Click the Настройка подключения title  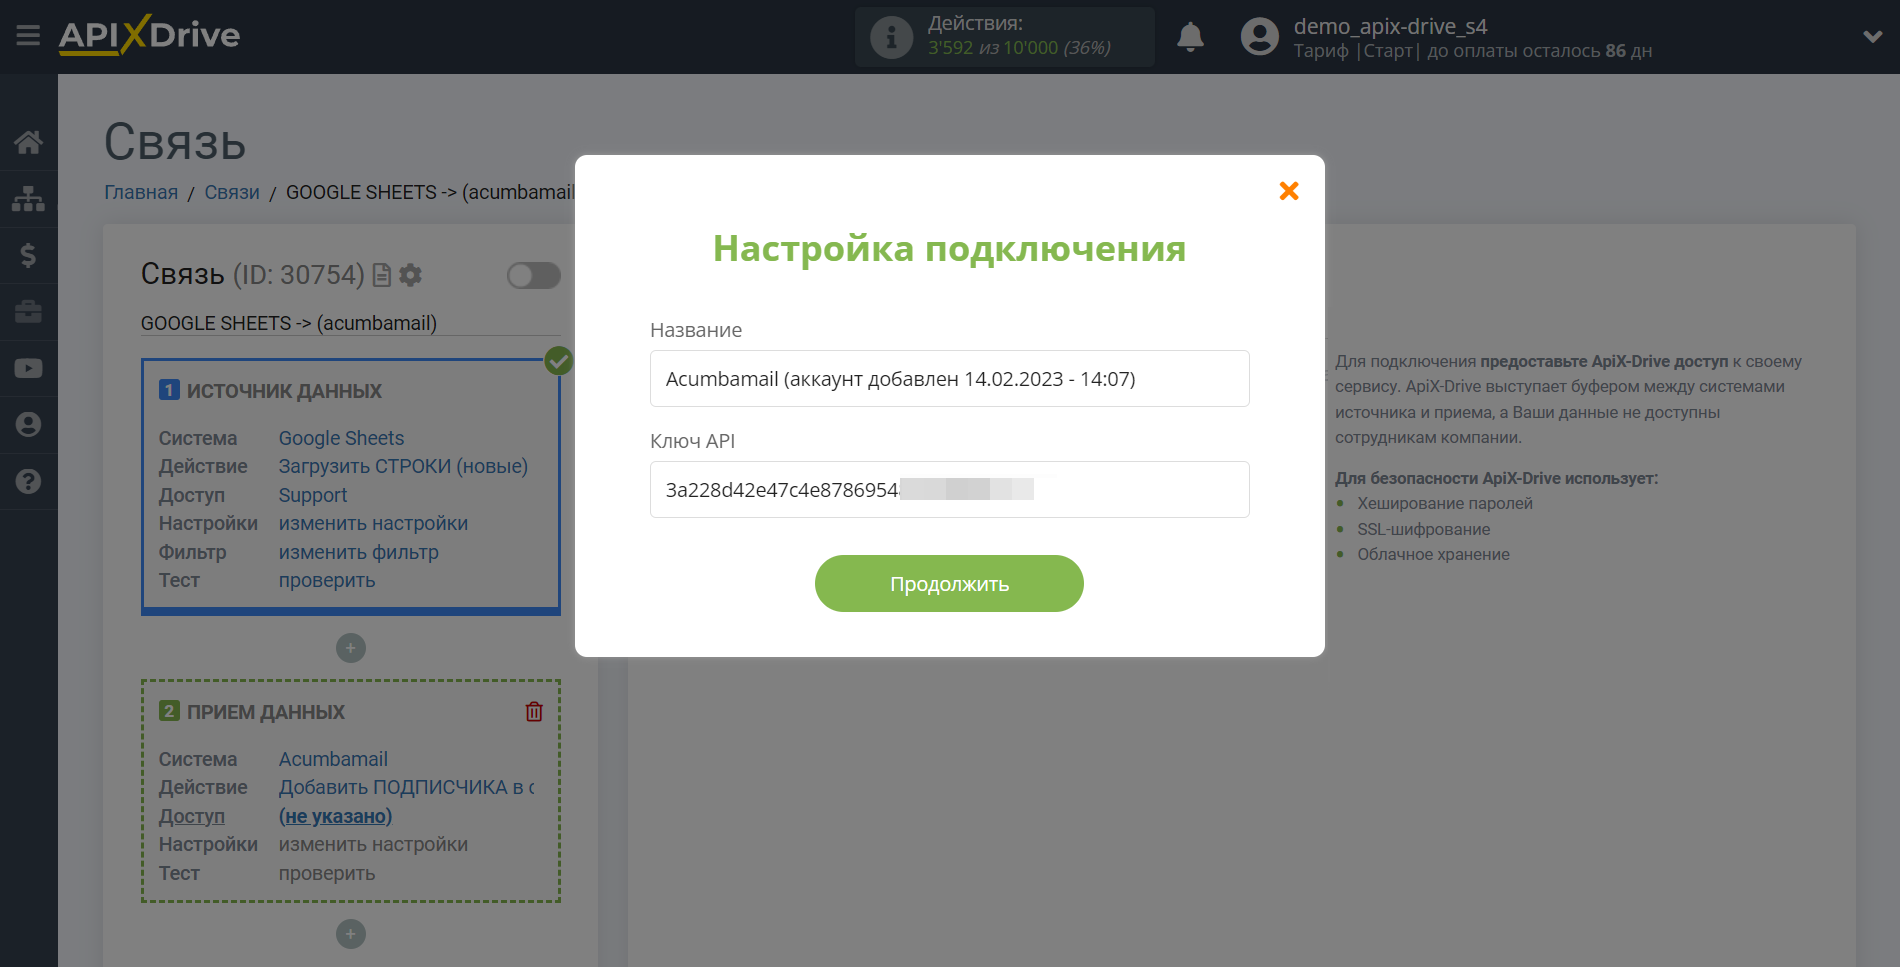949,248
